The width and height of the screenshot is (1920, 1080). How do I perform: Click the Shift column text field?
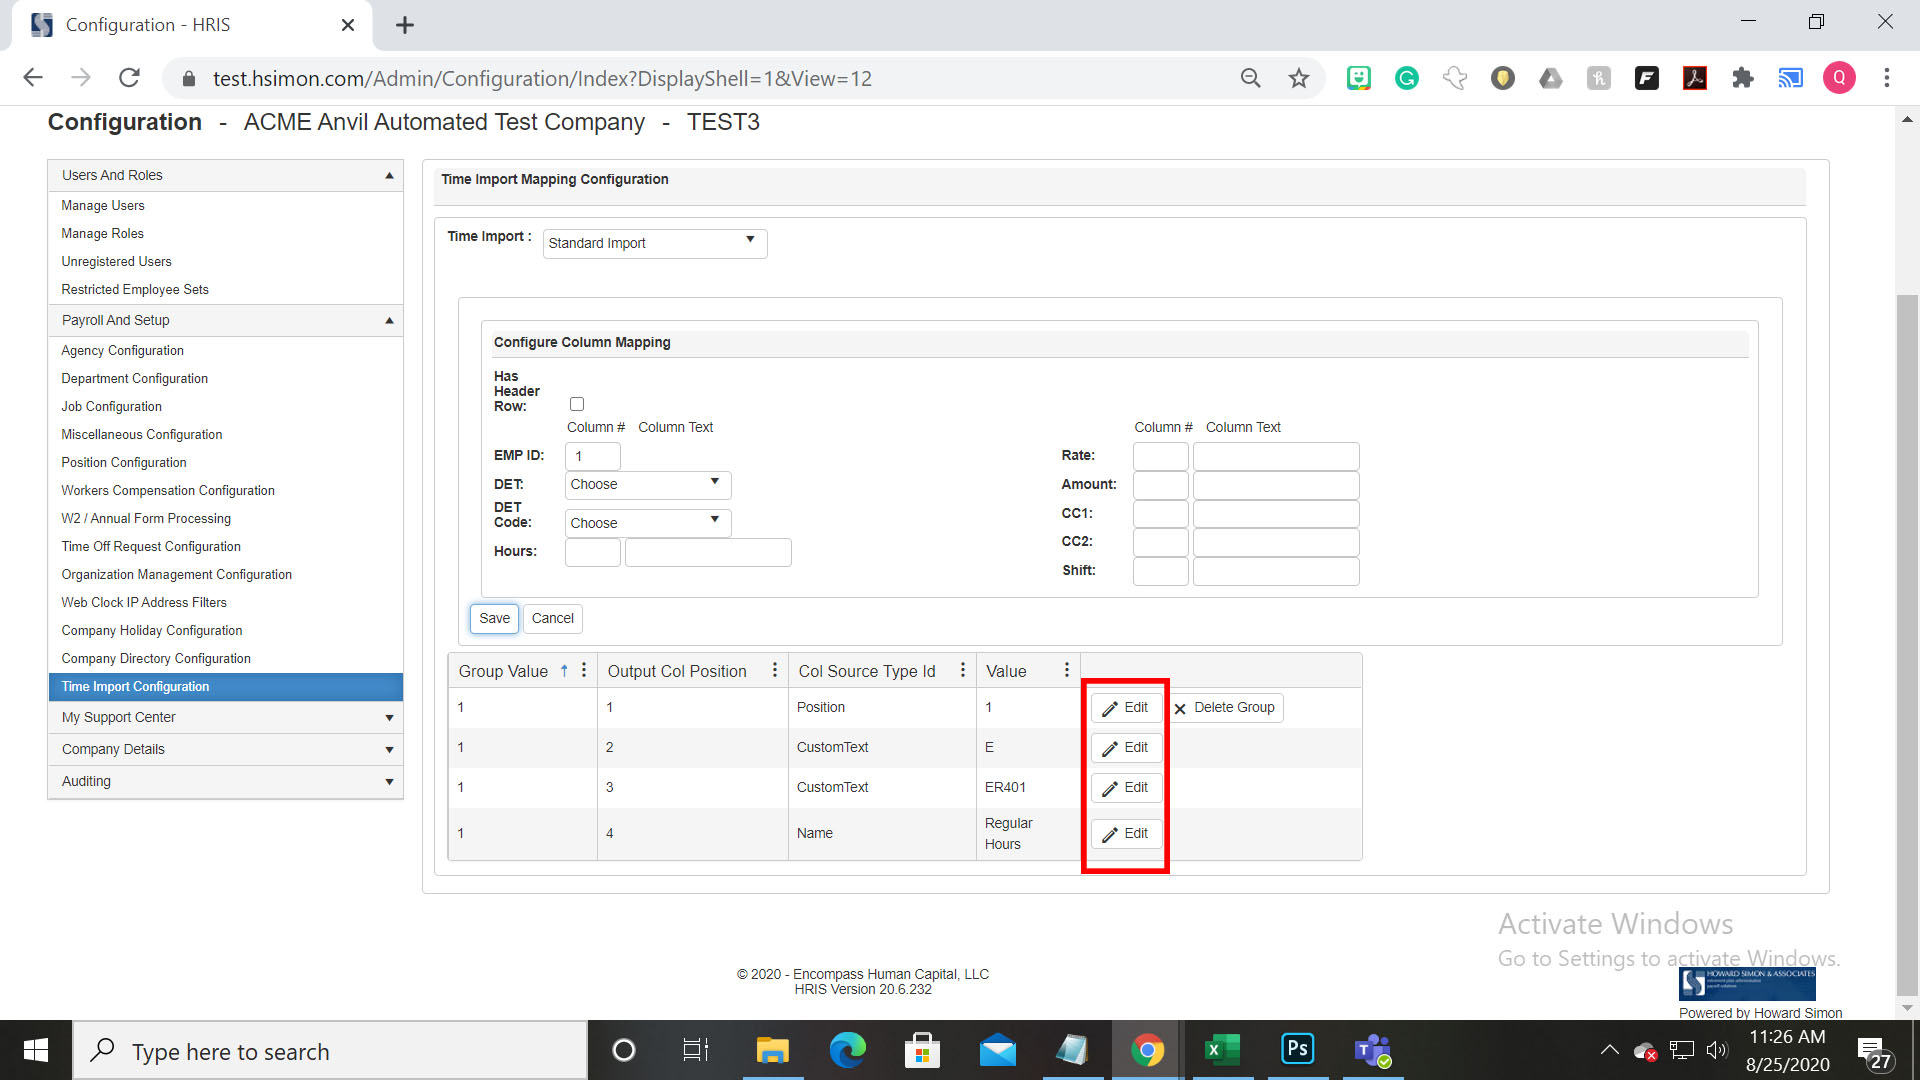click(x=1276, y=571)
